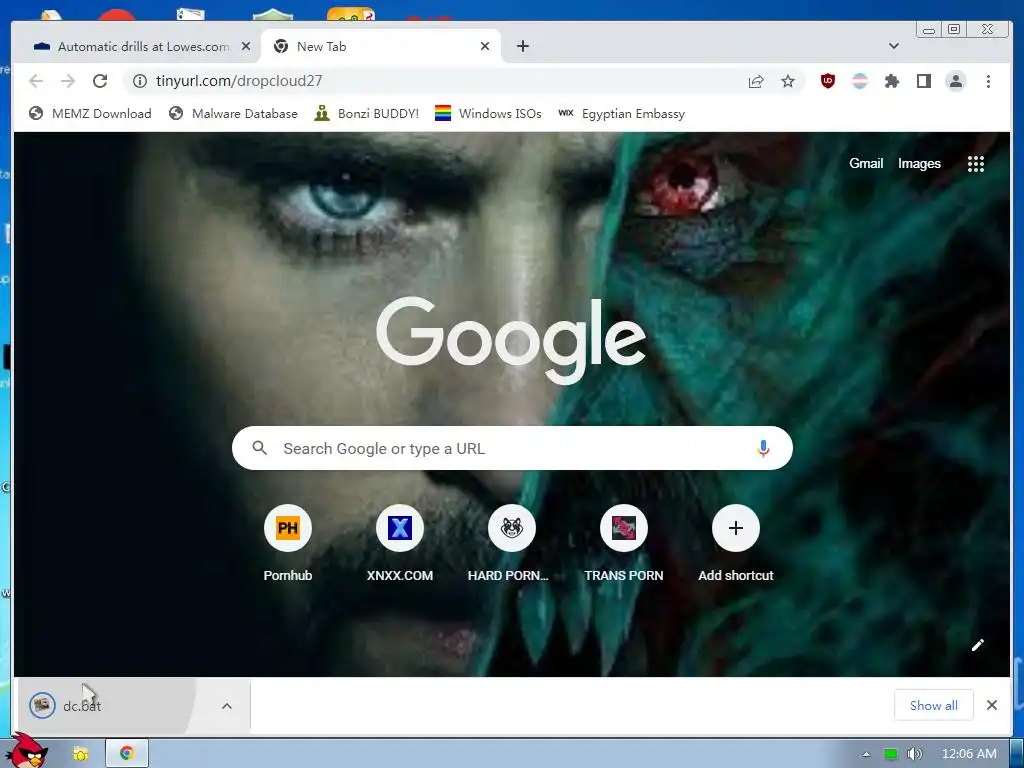Close the Automatic drills at Lowes tab
This screenshot has height=768, width=1024.
pyautogui.click(x=246, y=46)
